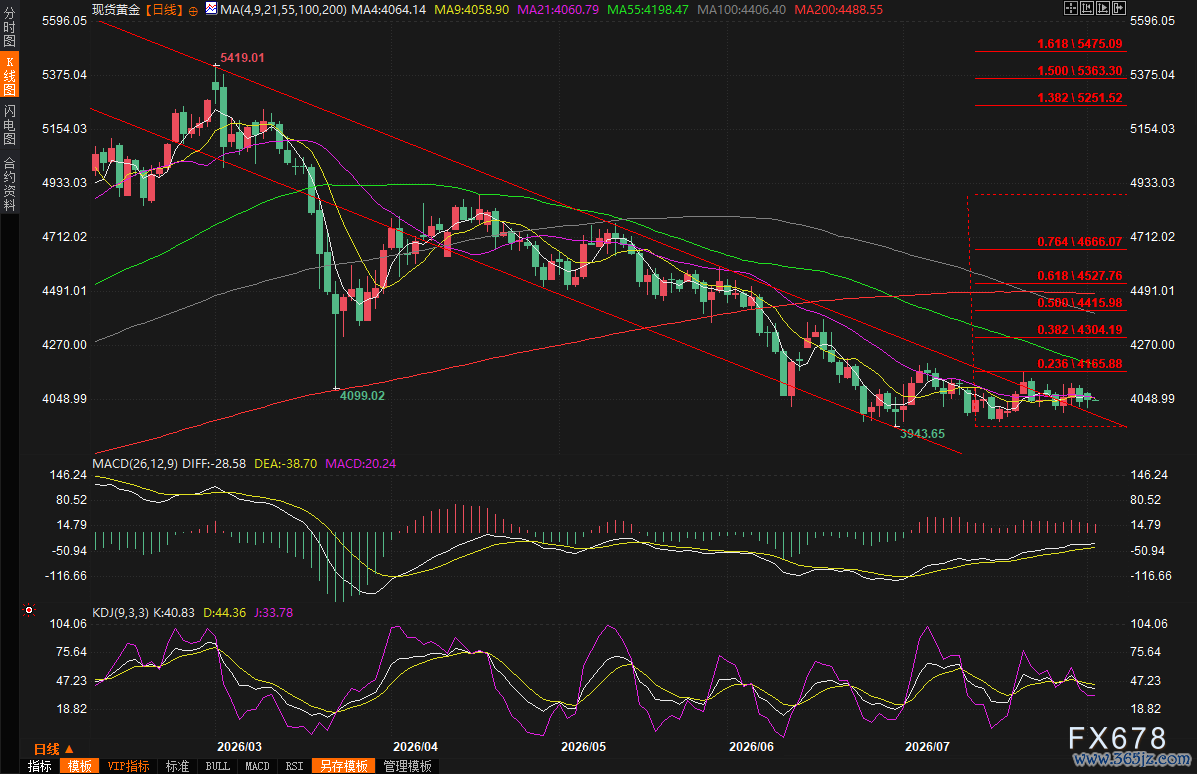Click the 另存模板 button
Viewport: 1197px width, 774px height.
(344, 766)
